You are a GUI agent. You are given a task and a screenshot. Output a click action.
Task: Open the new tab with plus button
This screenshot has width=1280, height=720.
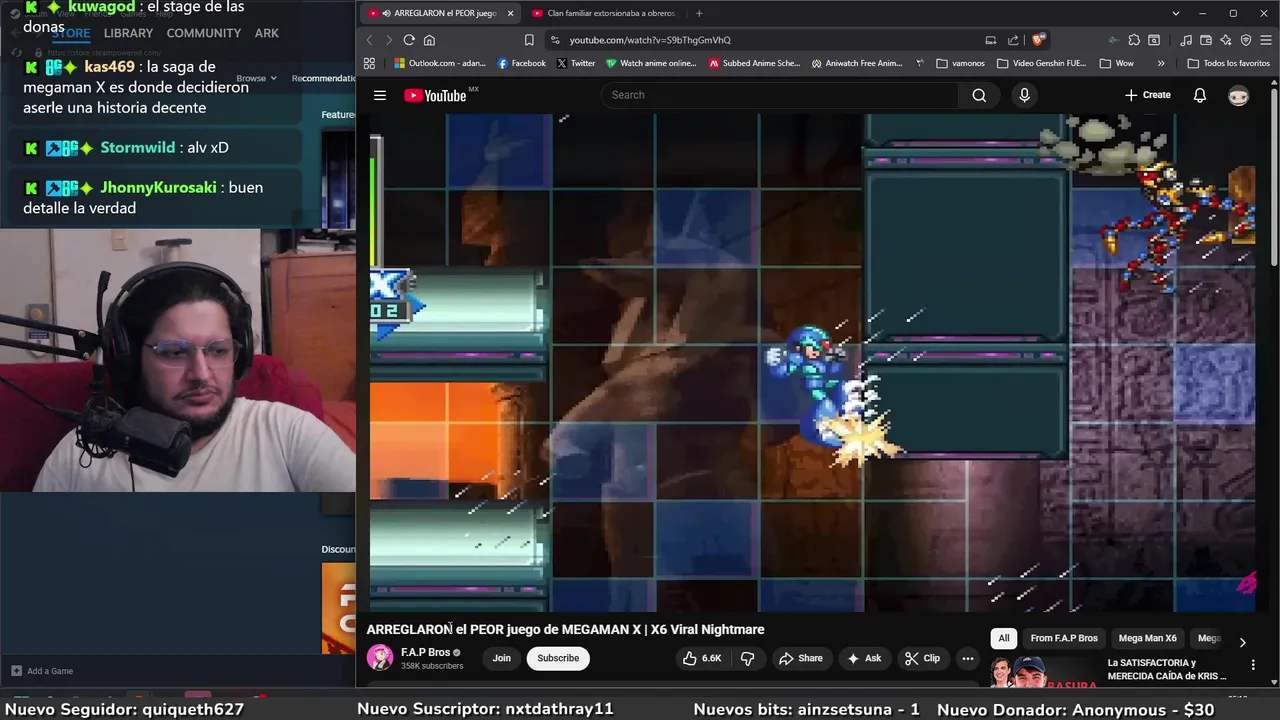tap(699, 13)
